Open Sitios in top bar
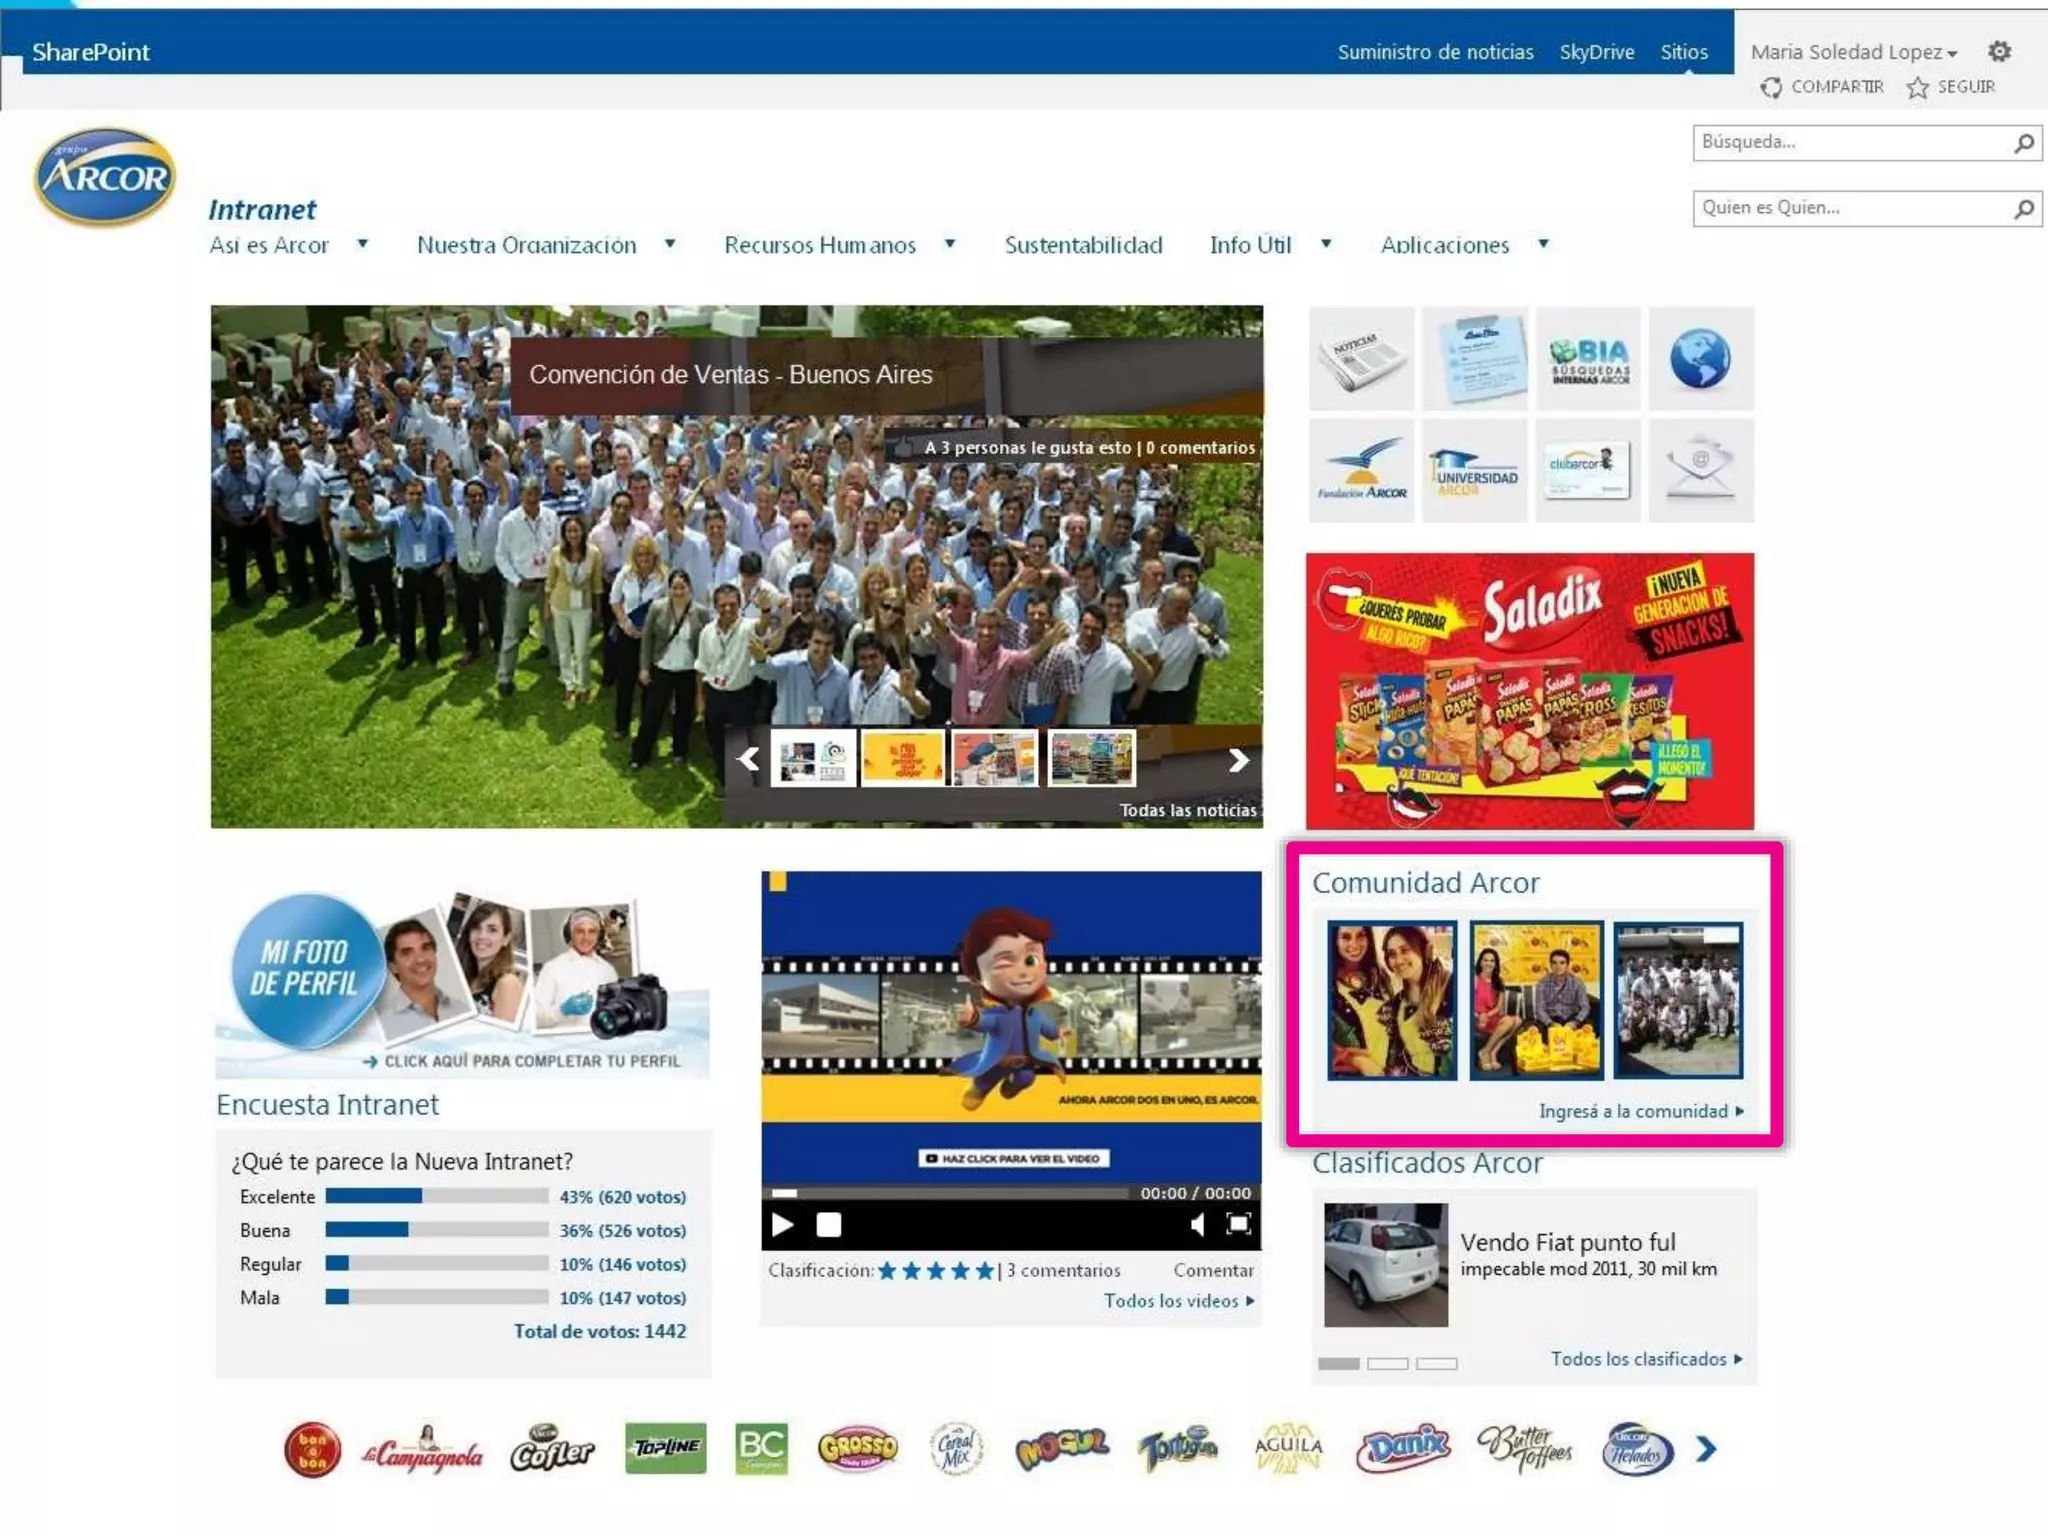 tap(1684, 52)
